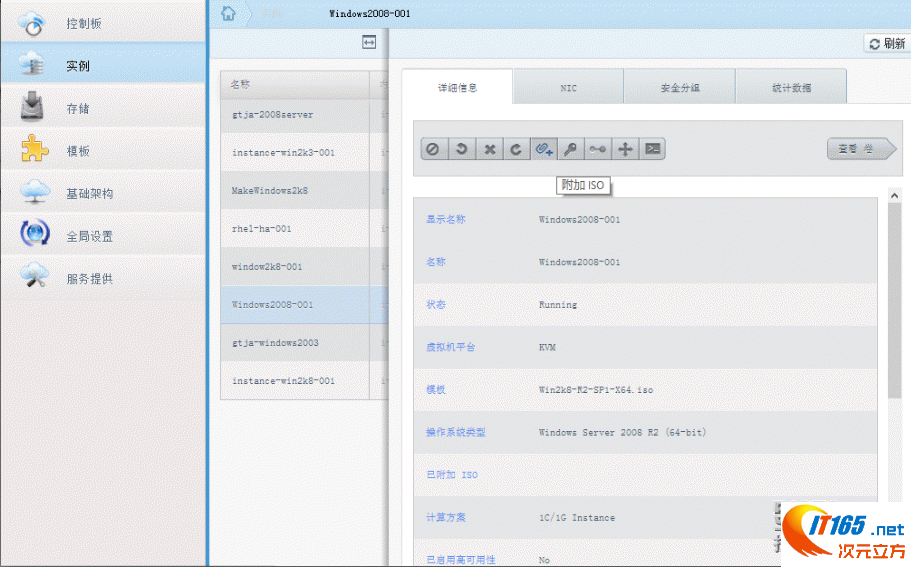Click the 虚拟机平台 hypervisor label
The height and width of the screenshot is (567, 911).
tap(451, 347)
